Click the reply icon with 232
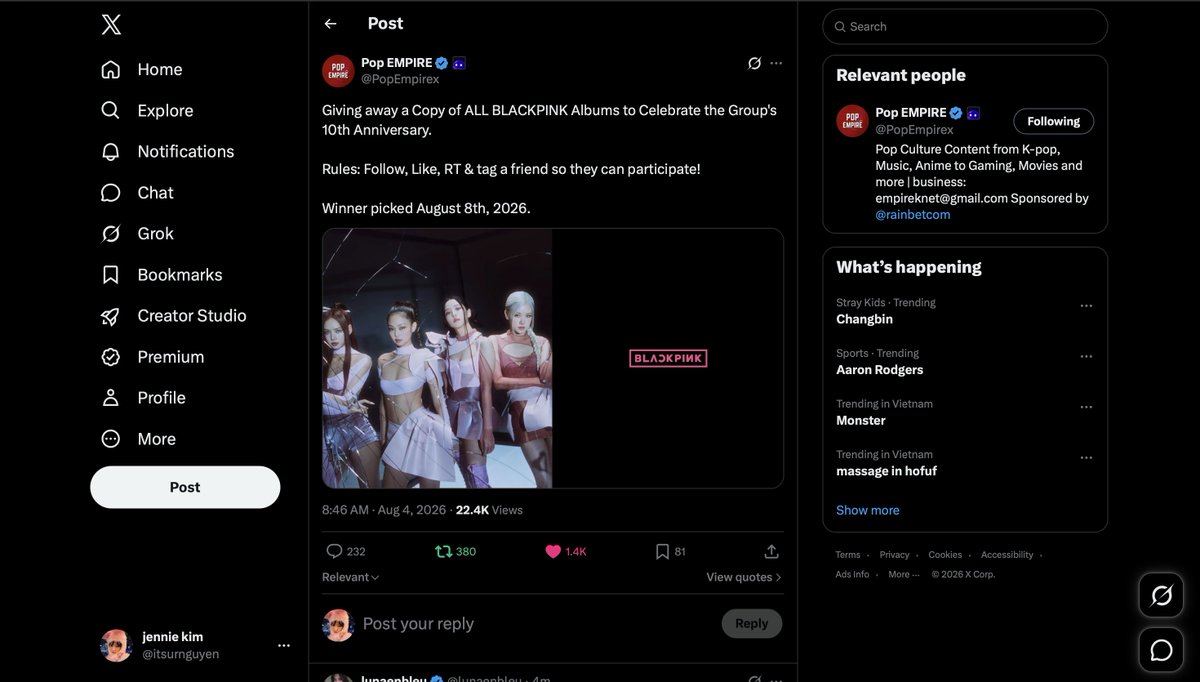Image resolution: width=1200 pixels, height=682 pixels. (346, 551)
